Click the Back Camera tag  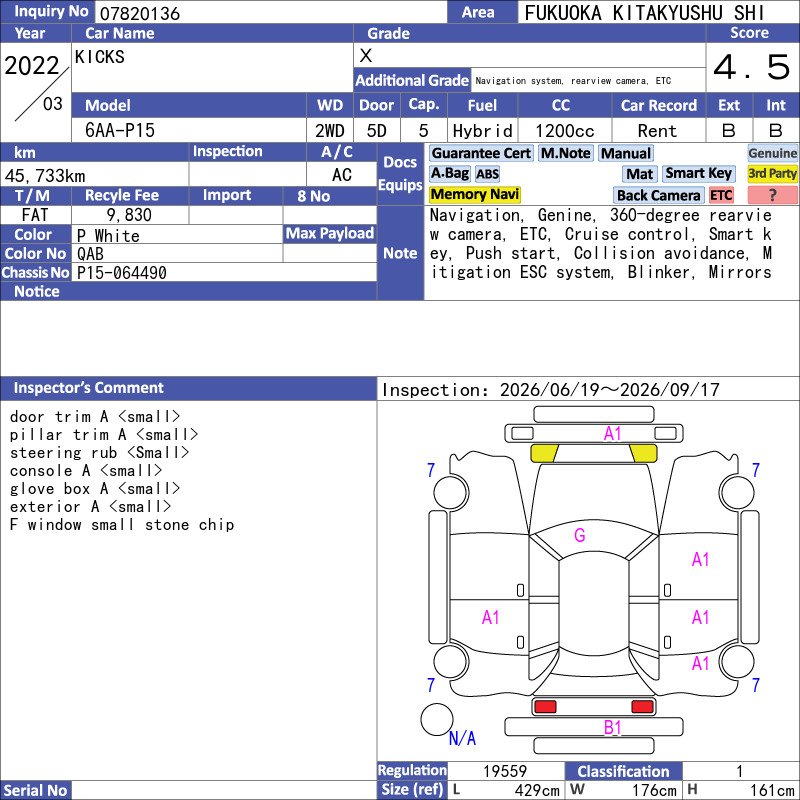tap(658, 195)
